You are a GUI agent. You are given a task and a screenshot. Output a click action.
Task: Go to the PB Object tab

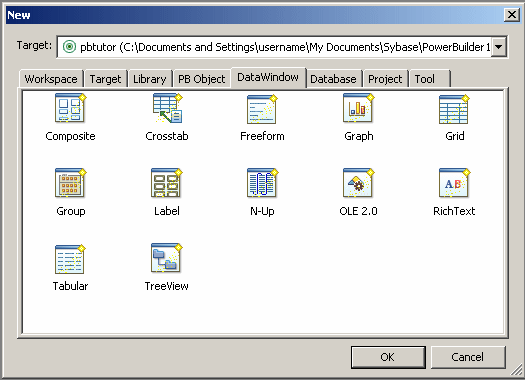pyautogui.click(x=202, y=79)
